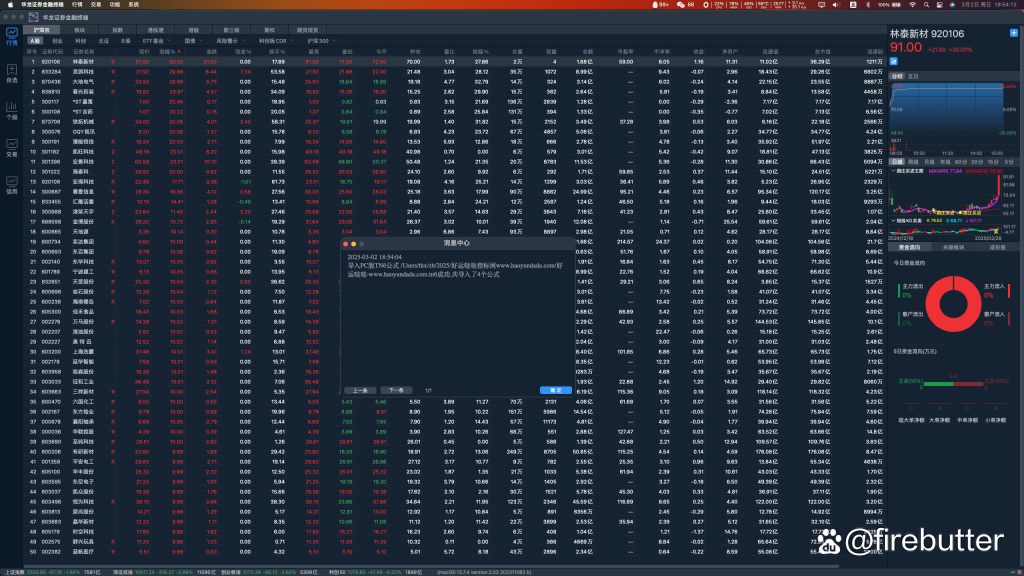Click the 个股 sidebar icon
The image size is (1024, 576).
[11, 112]
